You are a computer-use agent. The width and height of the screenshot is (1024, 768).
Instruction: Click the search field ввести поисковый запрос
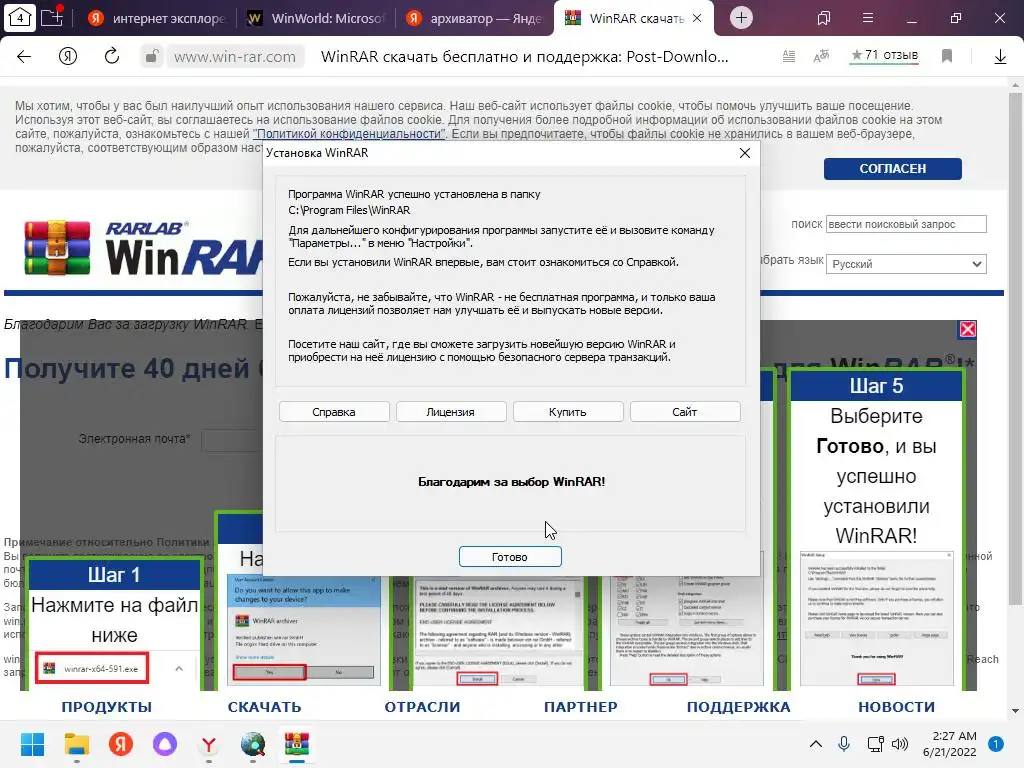[x=906, y=224]
